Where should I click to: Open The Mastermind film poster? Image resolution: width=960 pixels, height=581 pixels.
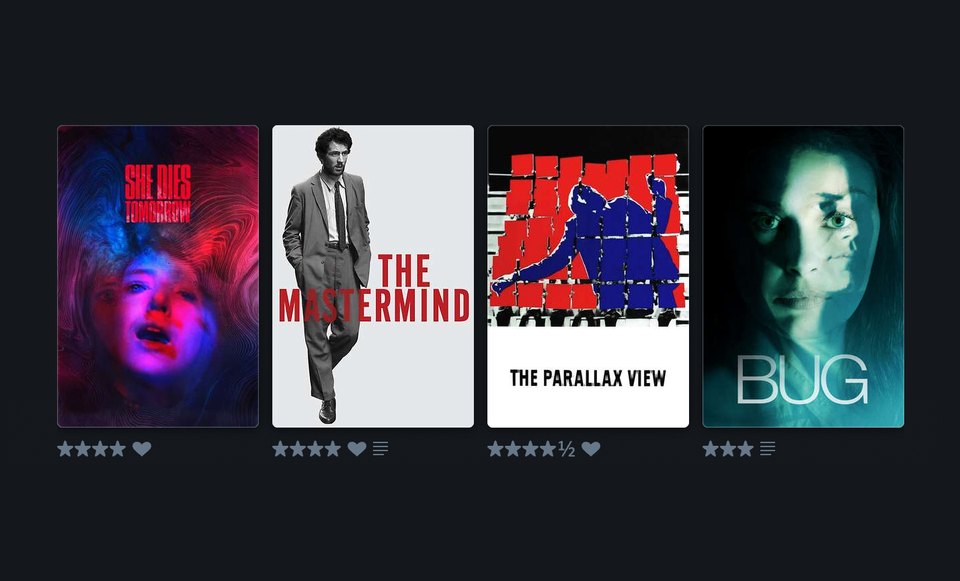[373, 276]
